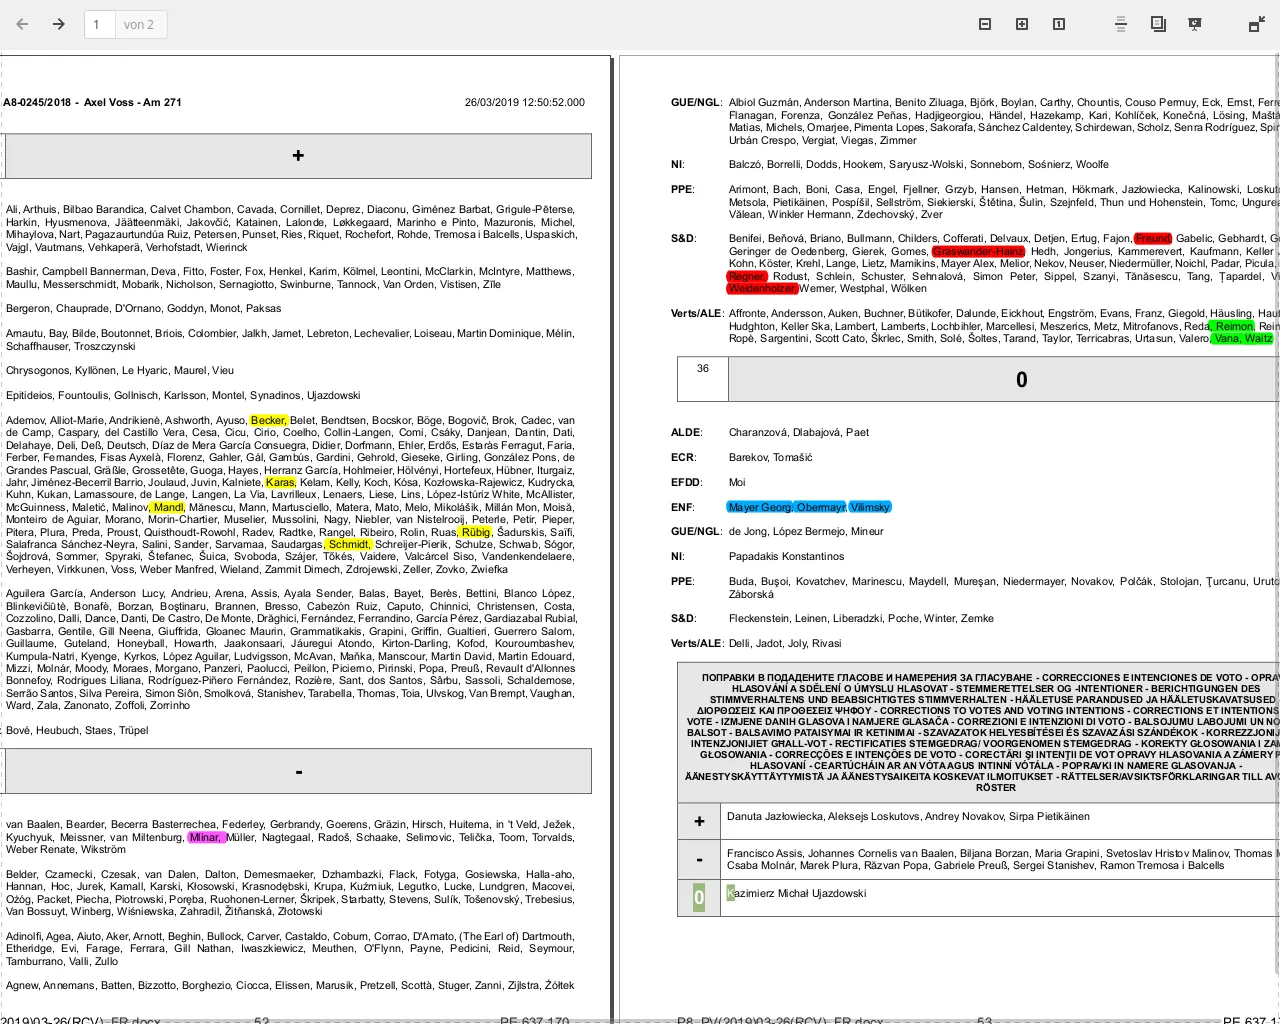1280x1024 pixels.
Task: Click blue-highlighted name 'Vilimsky'
Action: point(870,508)
